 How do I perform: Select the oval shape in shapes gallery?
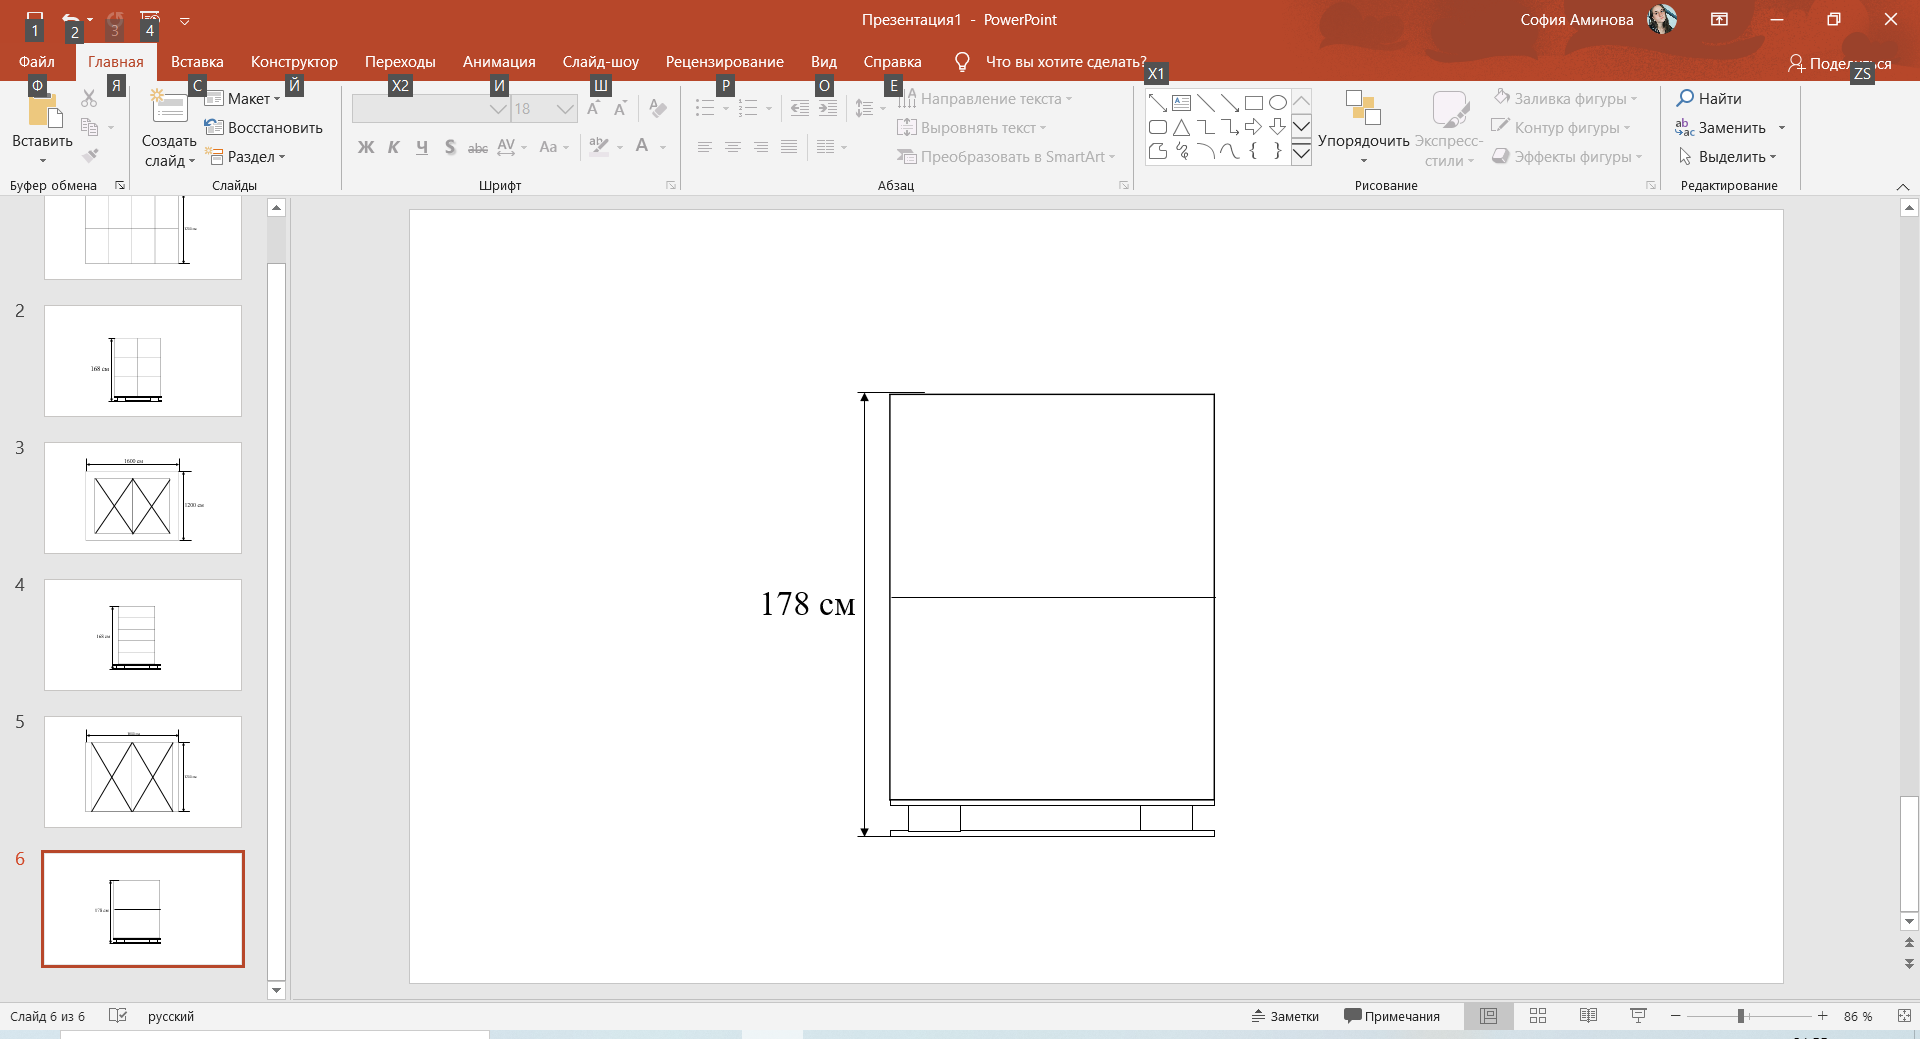pyautogui.click(x=1277, y=103)
